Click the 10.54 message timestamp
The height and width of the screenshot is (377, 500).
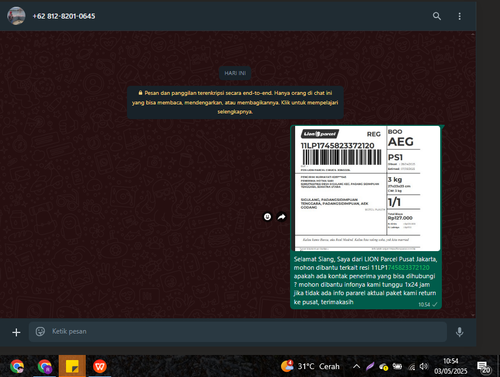point(424,304)
